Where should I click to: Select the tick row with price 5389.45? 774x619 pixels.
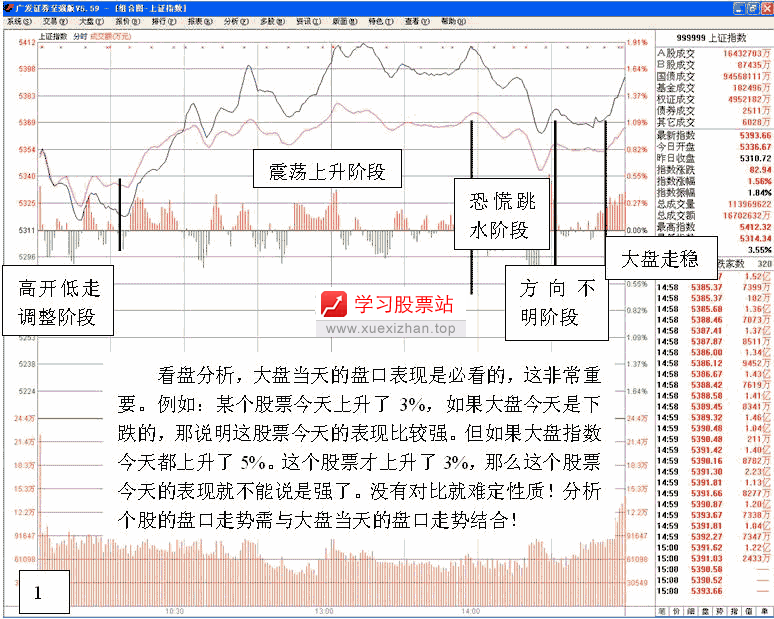pyautogui.click(x=713, y=407)
